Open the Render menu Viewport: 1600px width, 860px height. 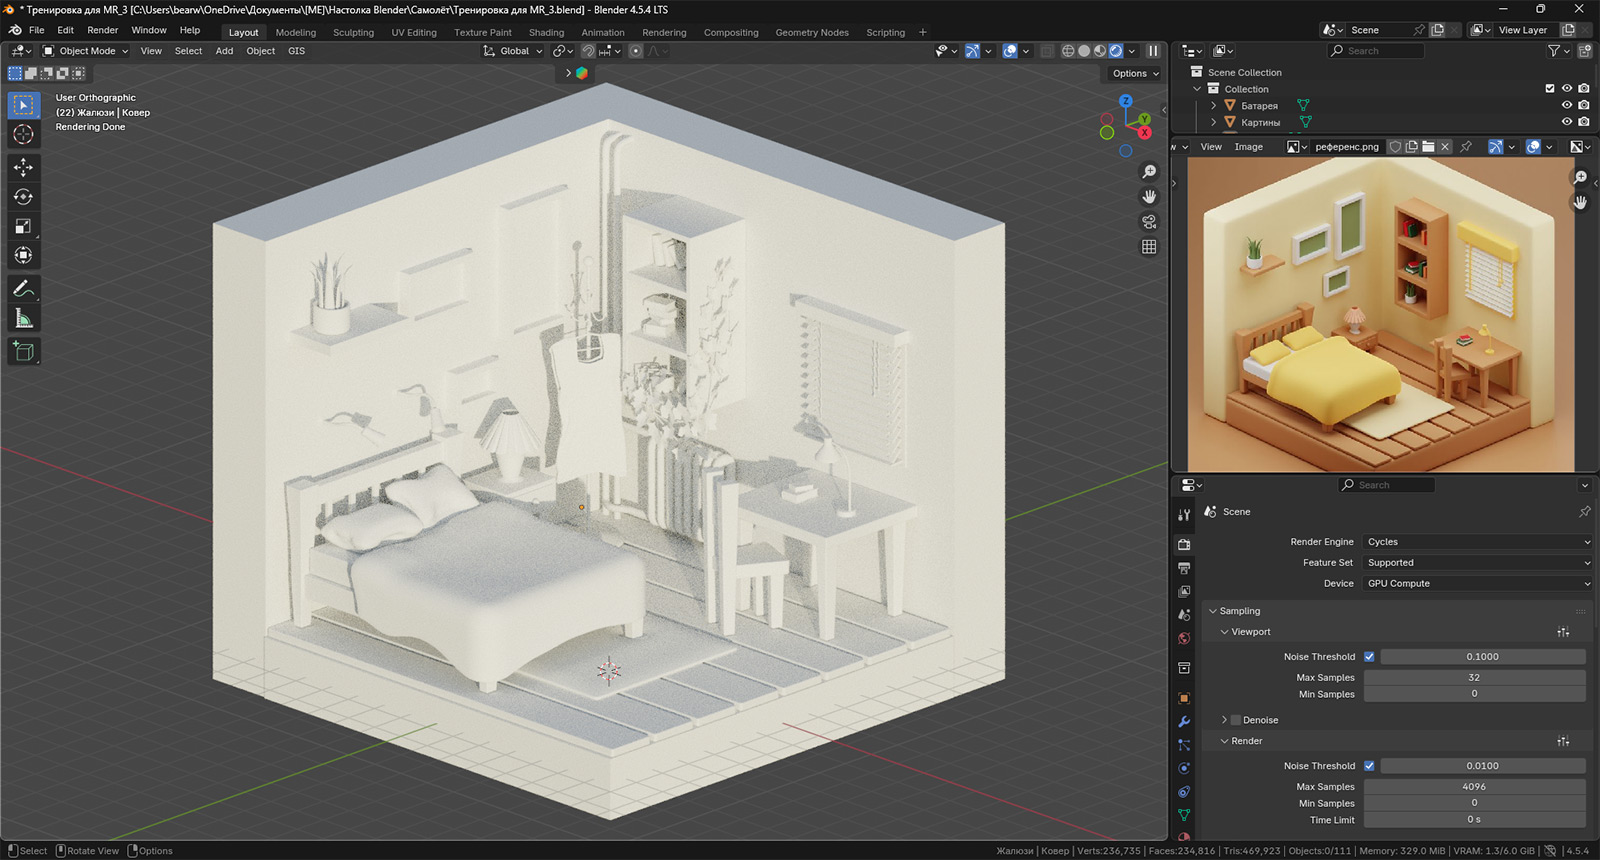[x=102, y=30]
